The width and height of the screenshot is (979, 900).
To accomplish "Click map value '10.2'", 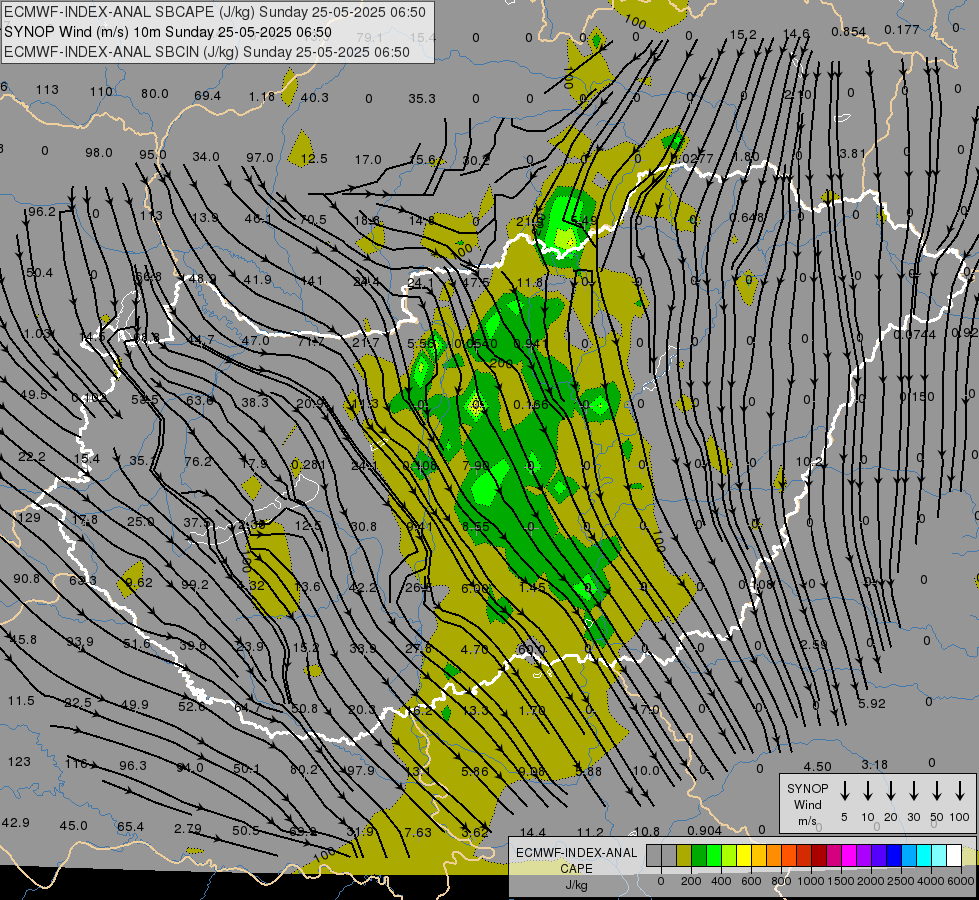I will (x=809, y=462).
